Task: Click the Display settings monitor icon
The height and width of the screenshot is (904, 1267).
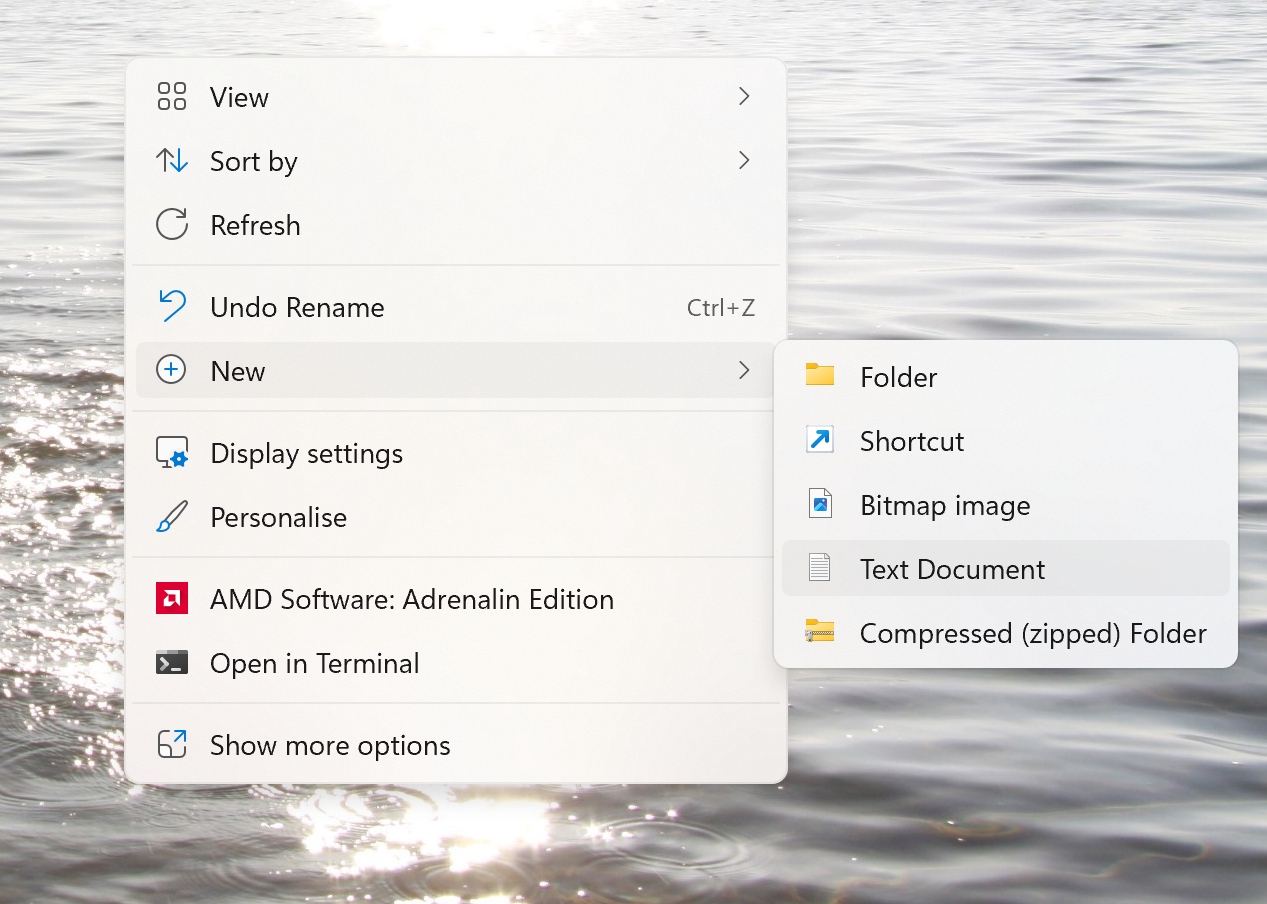Action: 172,453
